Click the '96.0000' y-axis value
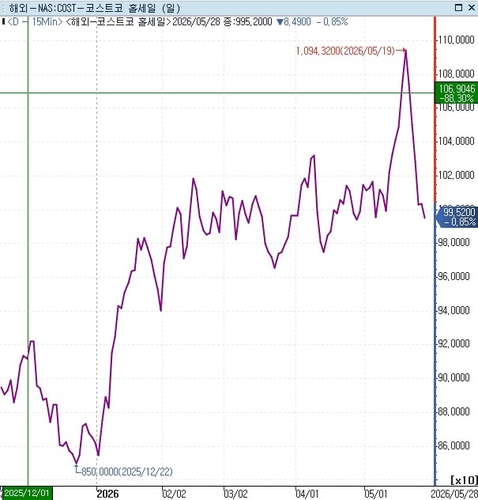 coord(454,276)
